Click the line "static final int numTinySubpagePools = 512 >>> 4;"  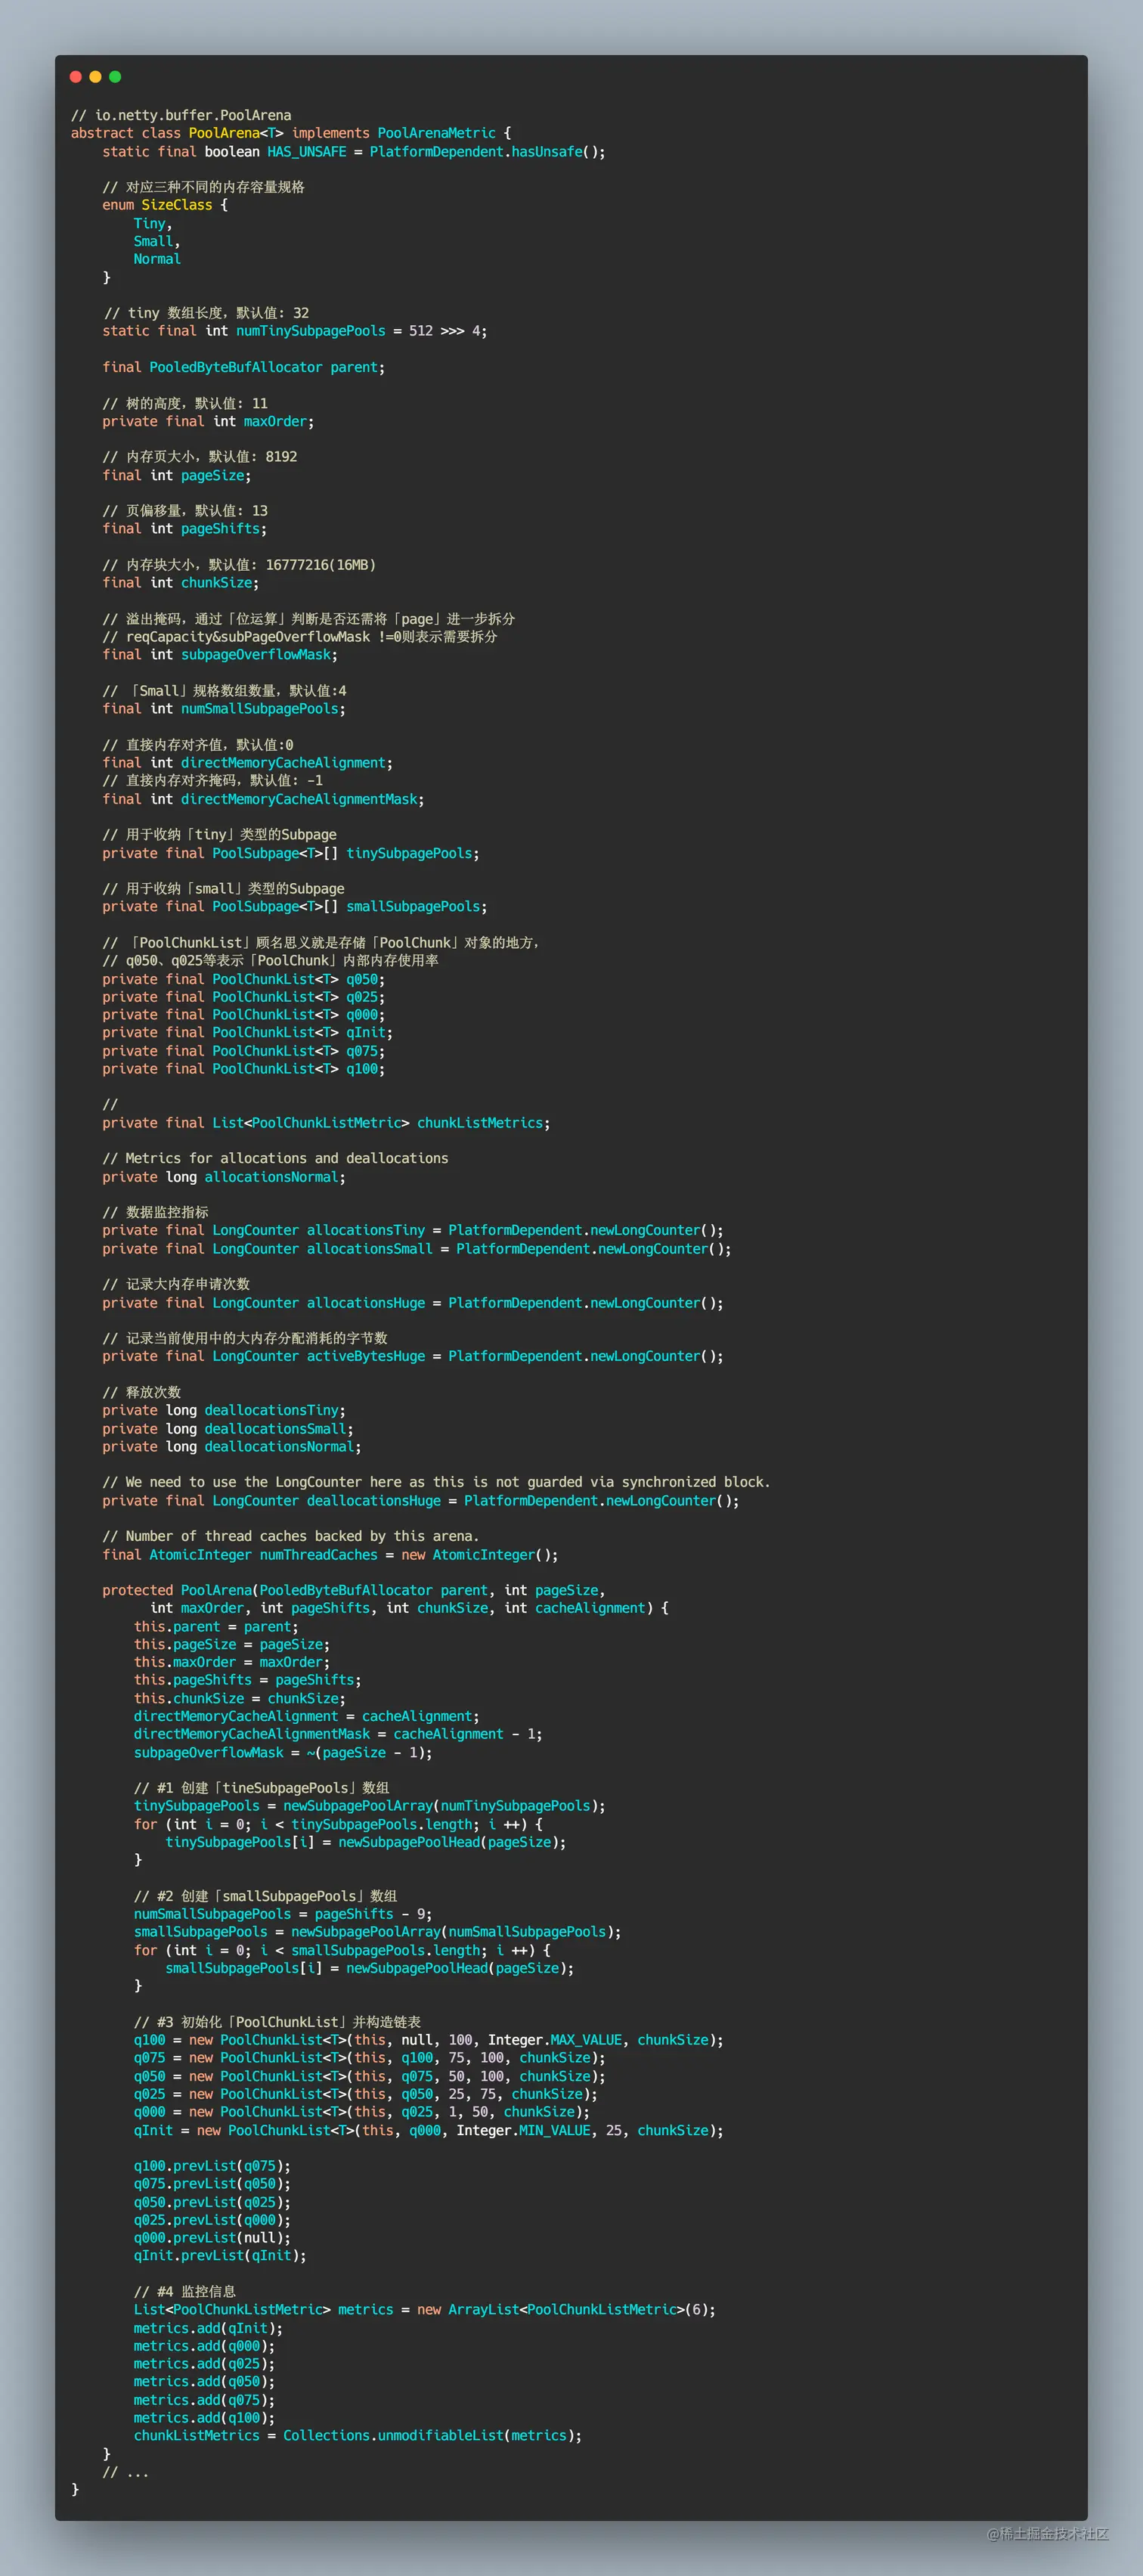pyautogui.click(x=295, y=331)
